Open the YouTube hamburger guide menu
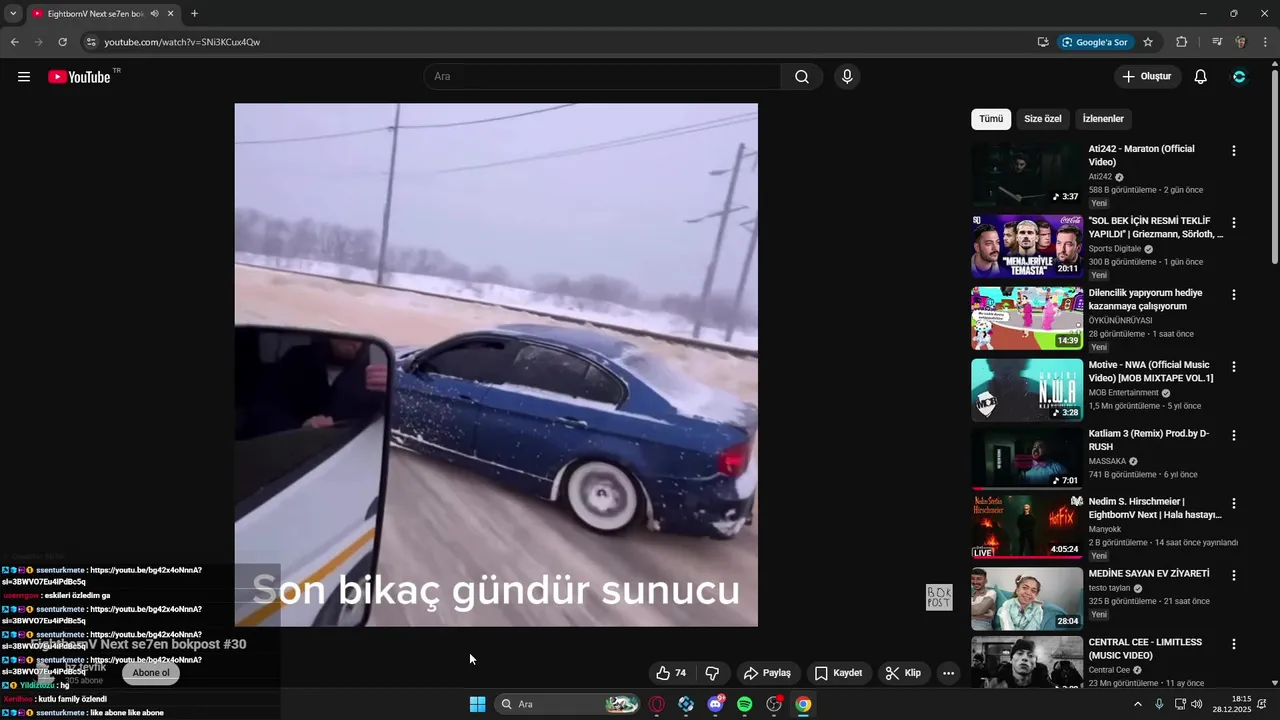This screenshot has height=720, width=1280. point(24,77)
